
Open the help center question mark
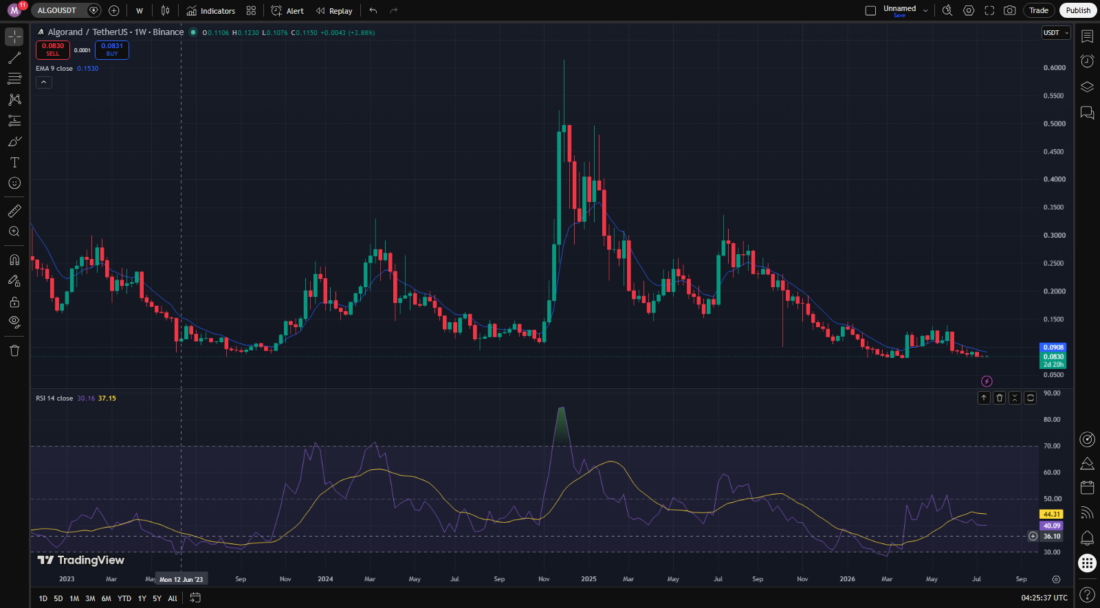coord(1087,594)
